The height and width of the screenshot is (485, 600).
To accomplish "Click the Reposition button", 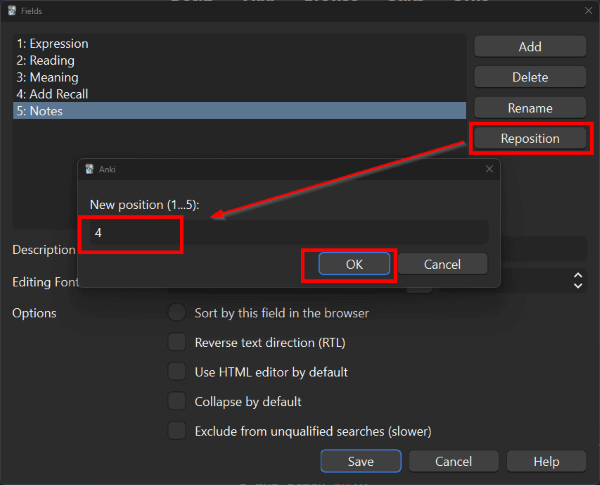I will pyautogui.click(x=530, y=138).
